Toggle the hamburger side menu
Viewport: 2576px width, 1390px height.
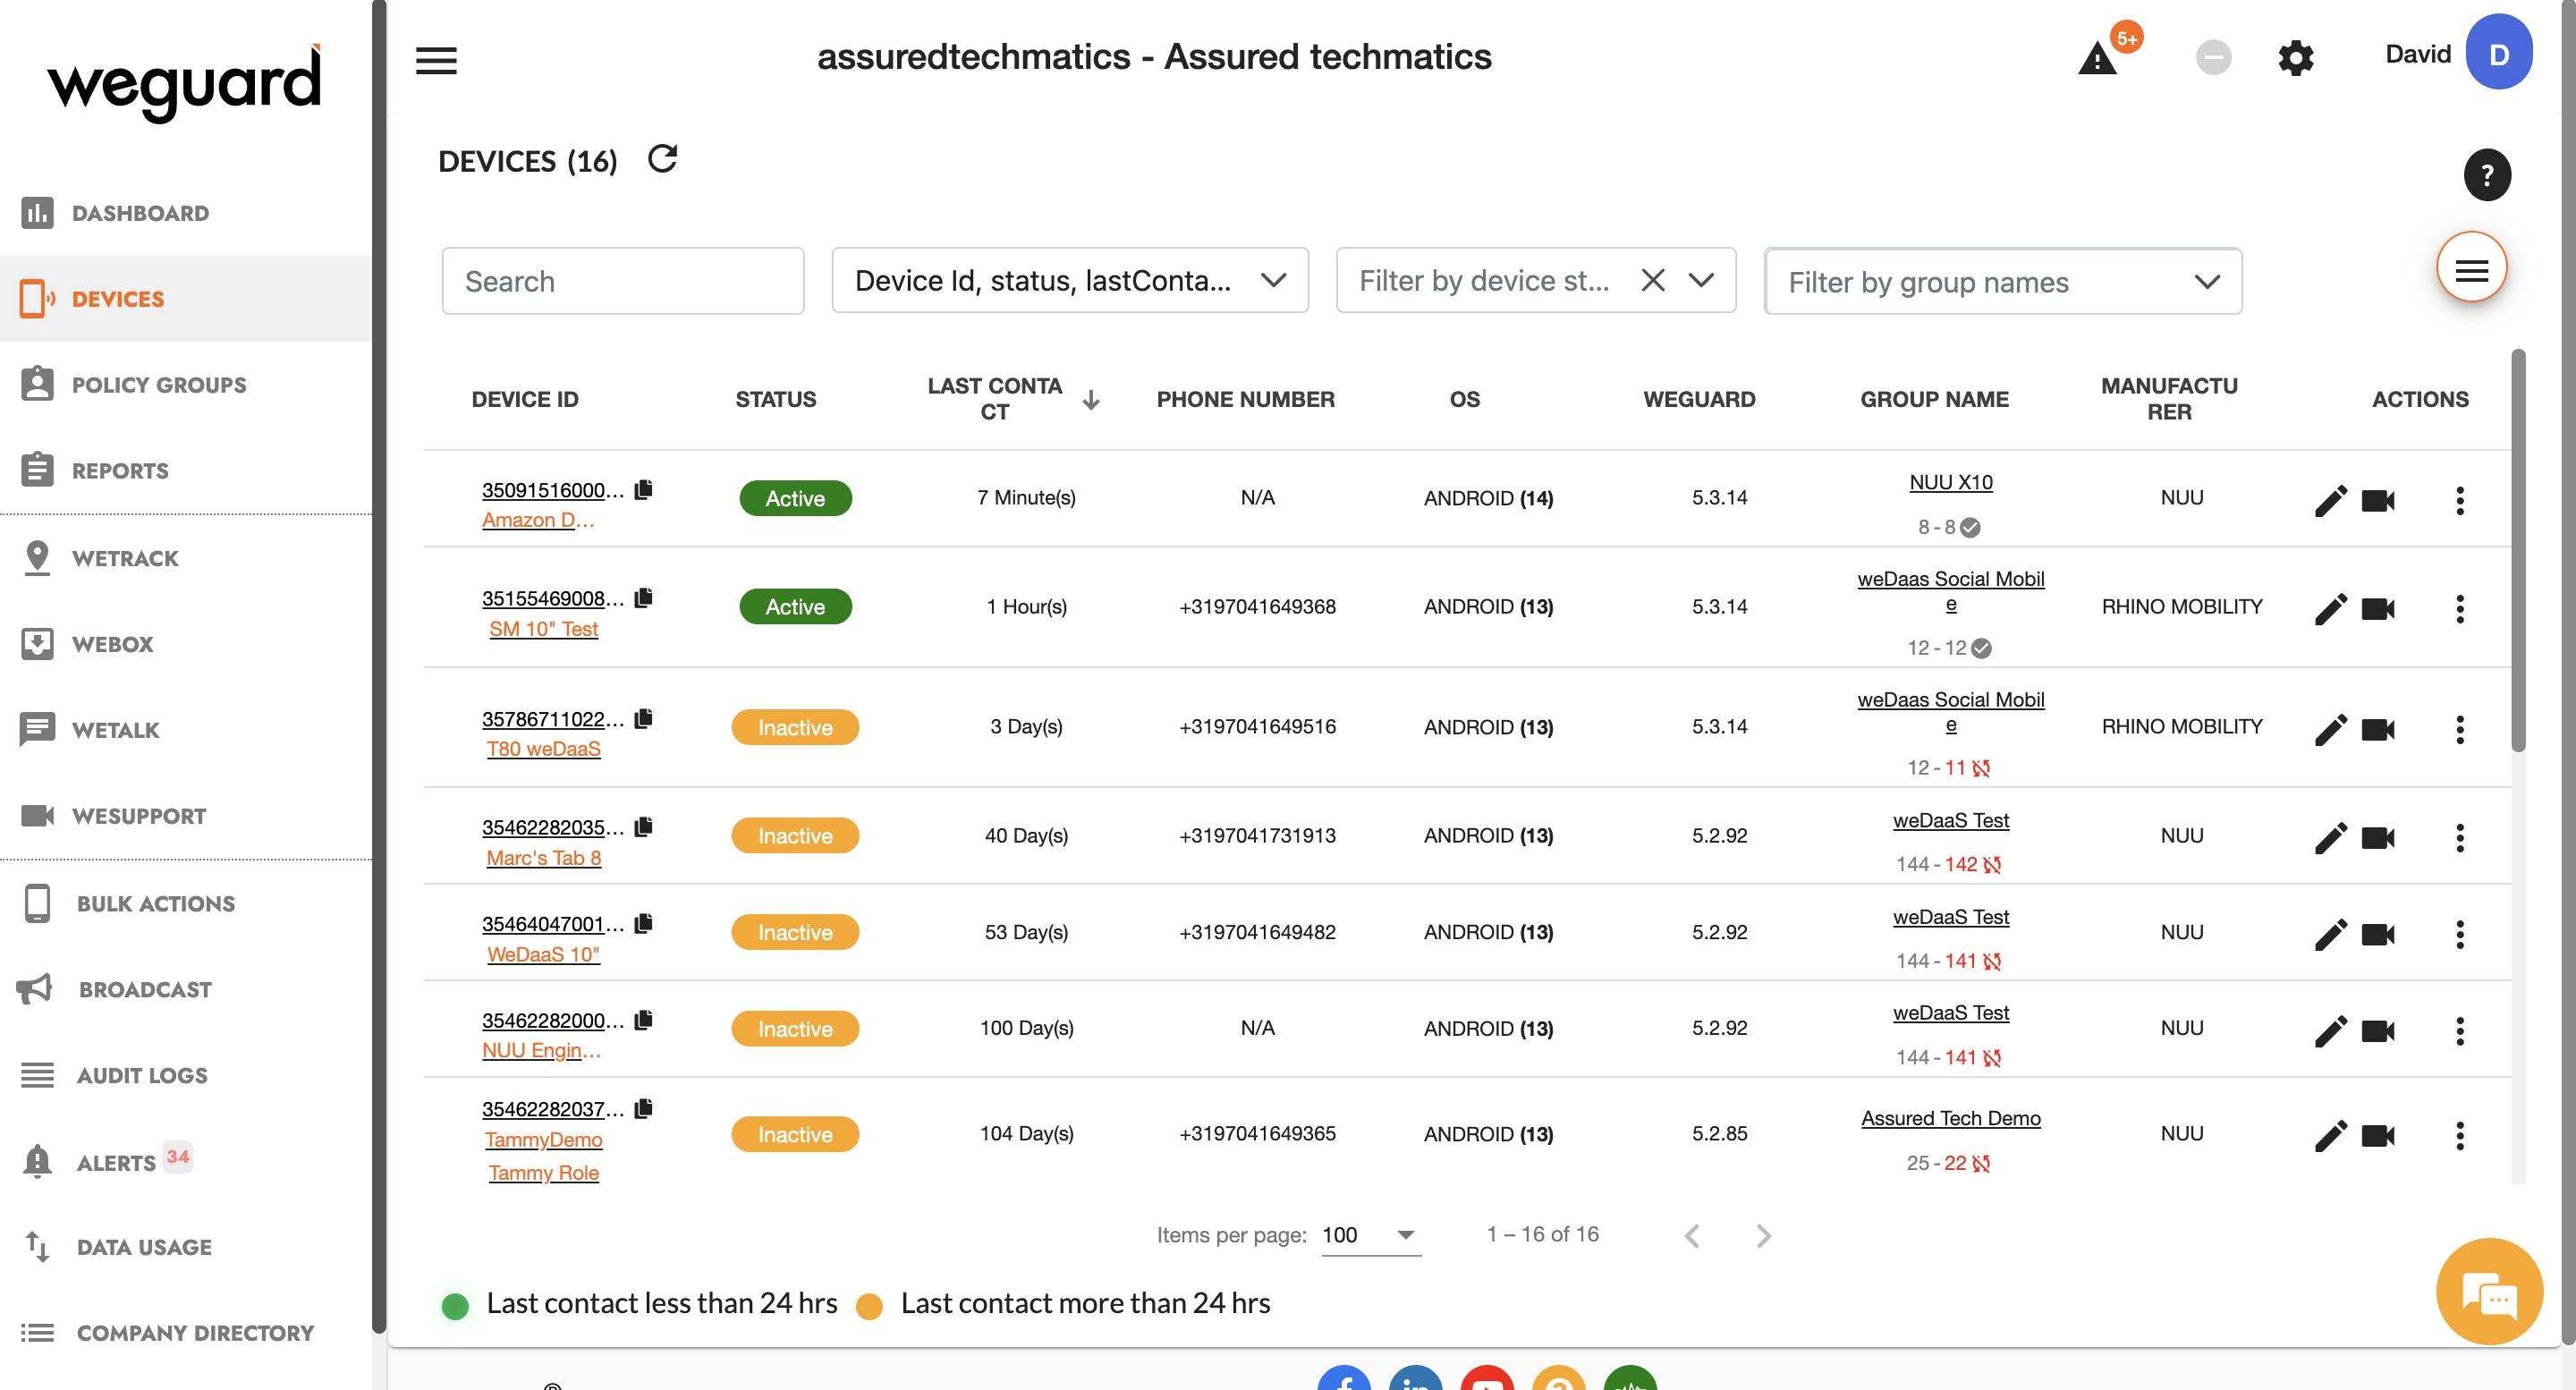(x=436, y=60)
